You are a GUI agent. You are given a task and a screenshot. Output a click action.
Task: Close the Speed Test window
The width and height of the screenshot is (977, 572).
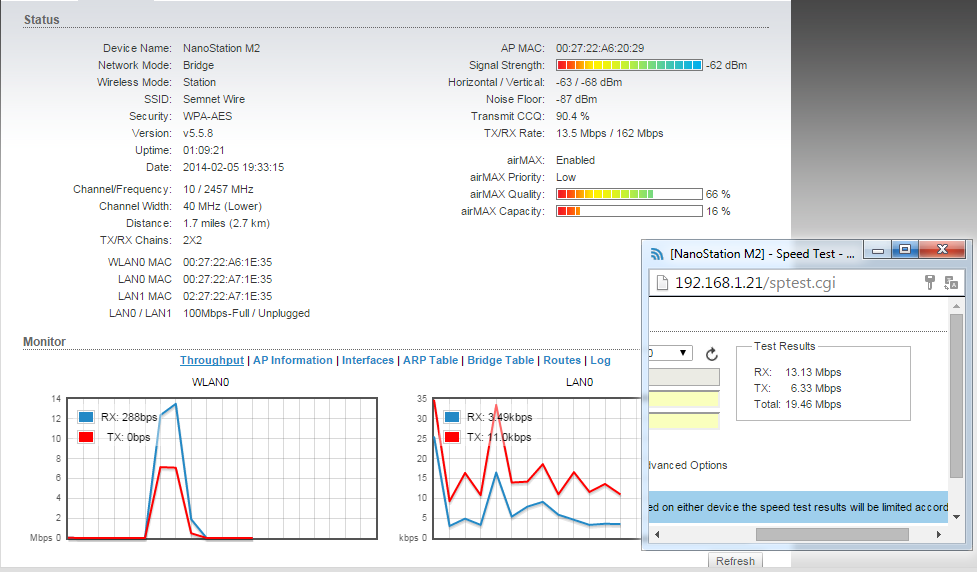click(942, 250)
